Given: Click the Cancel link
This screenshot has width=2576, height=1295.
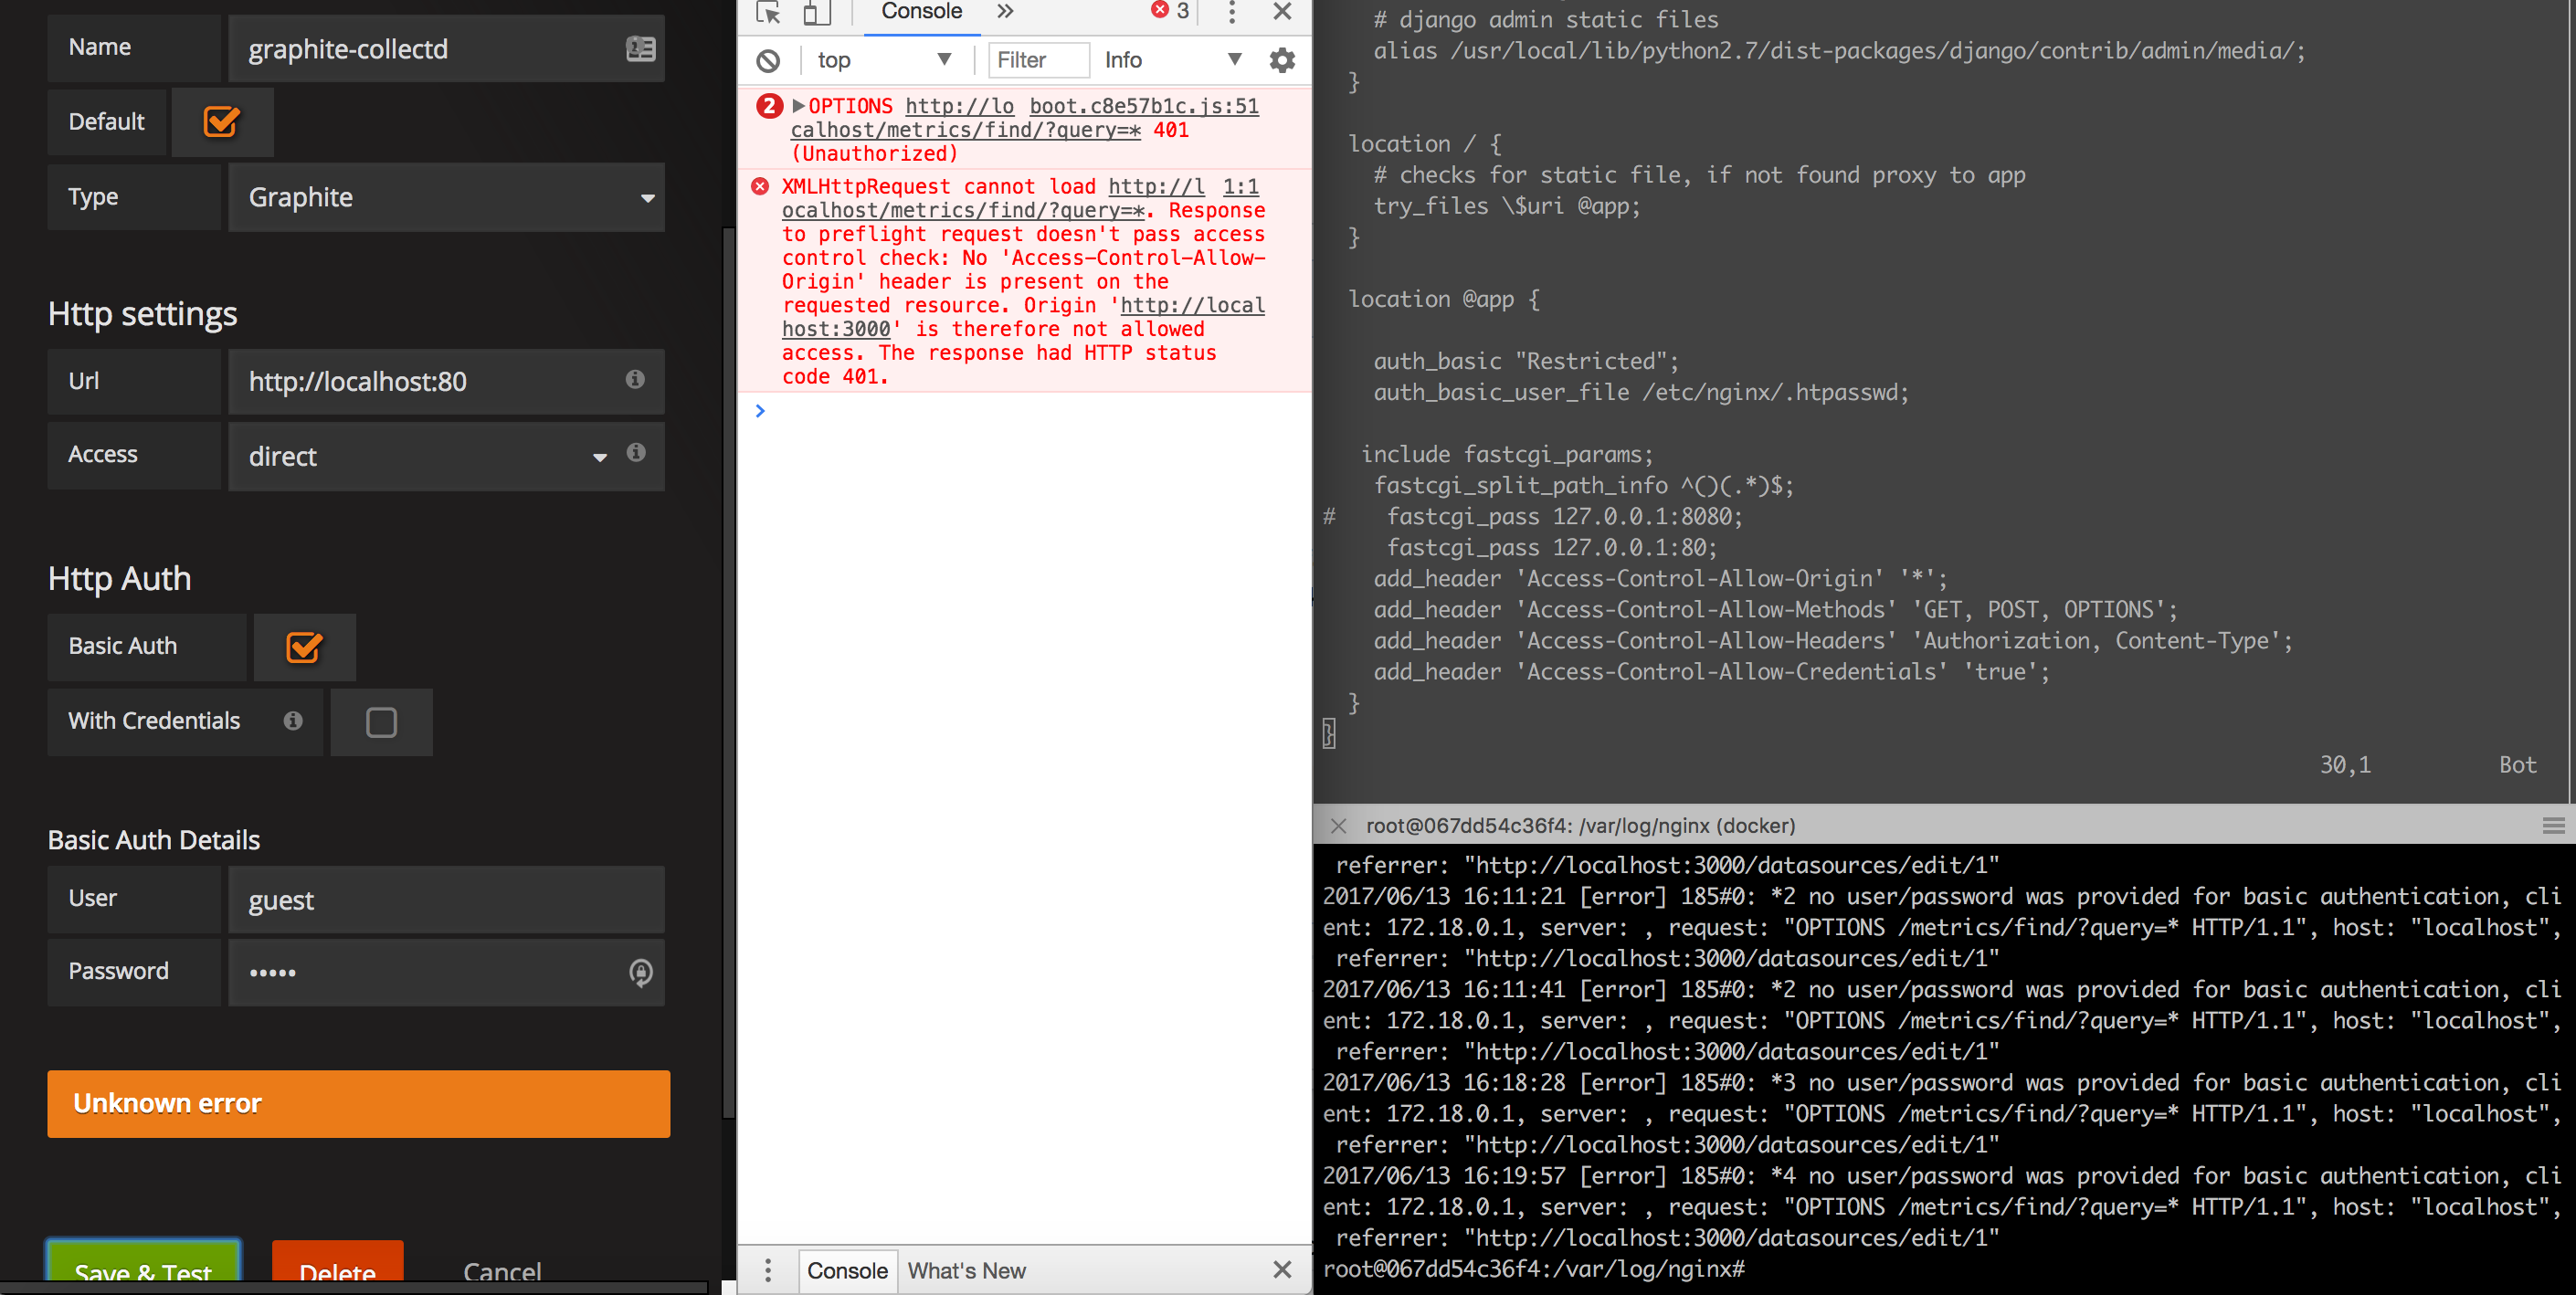Looking at the screenshot, I should (502, 1270).
